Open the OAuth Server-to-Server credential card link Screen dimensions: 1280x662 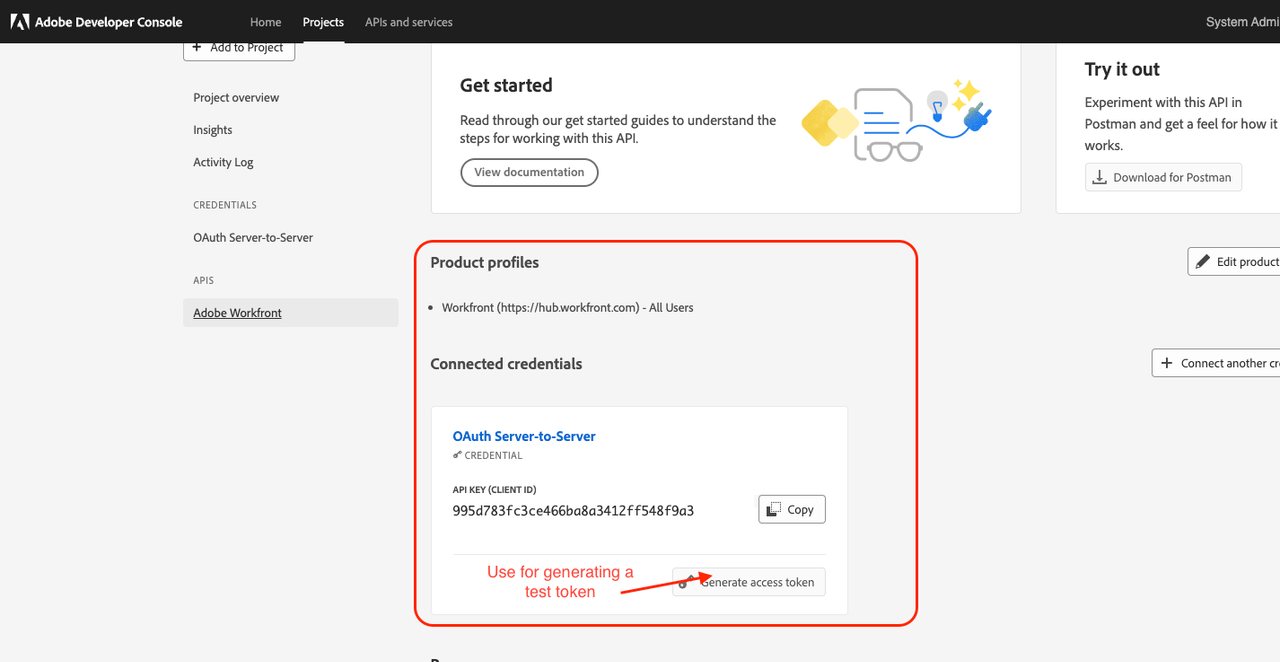pyautogui.click(x=524, y=436)
